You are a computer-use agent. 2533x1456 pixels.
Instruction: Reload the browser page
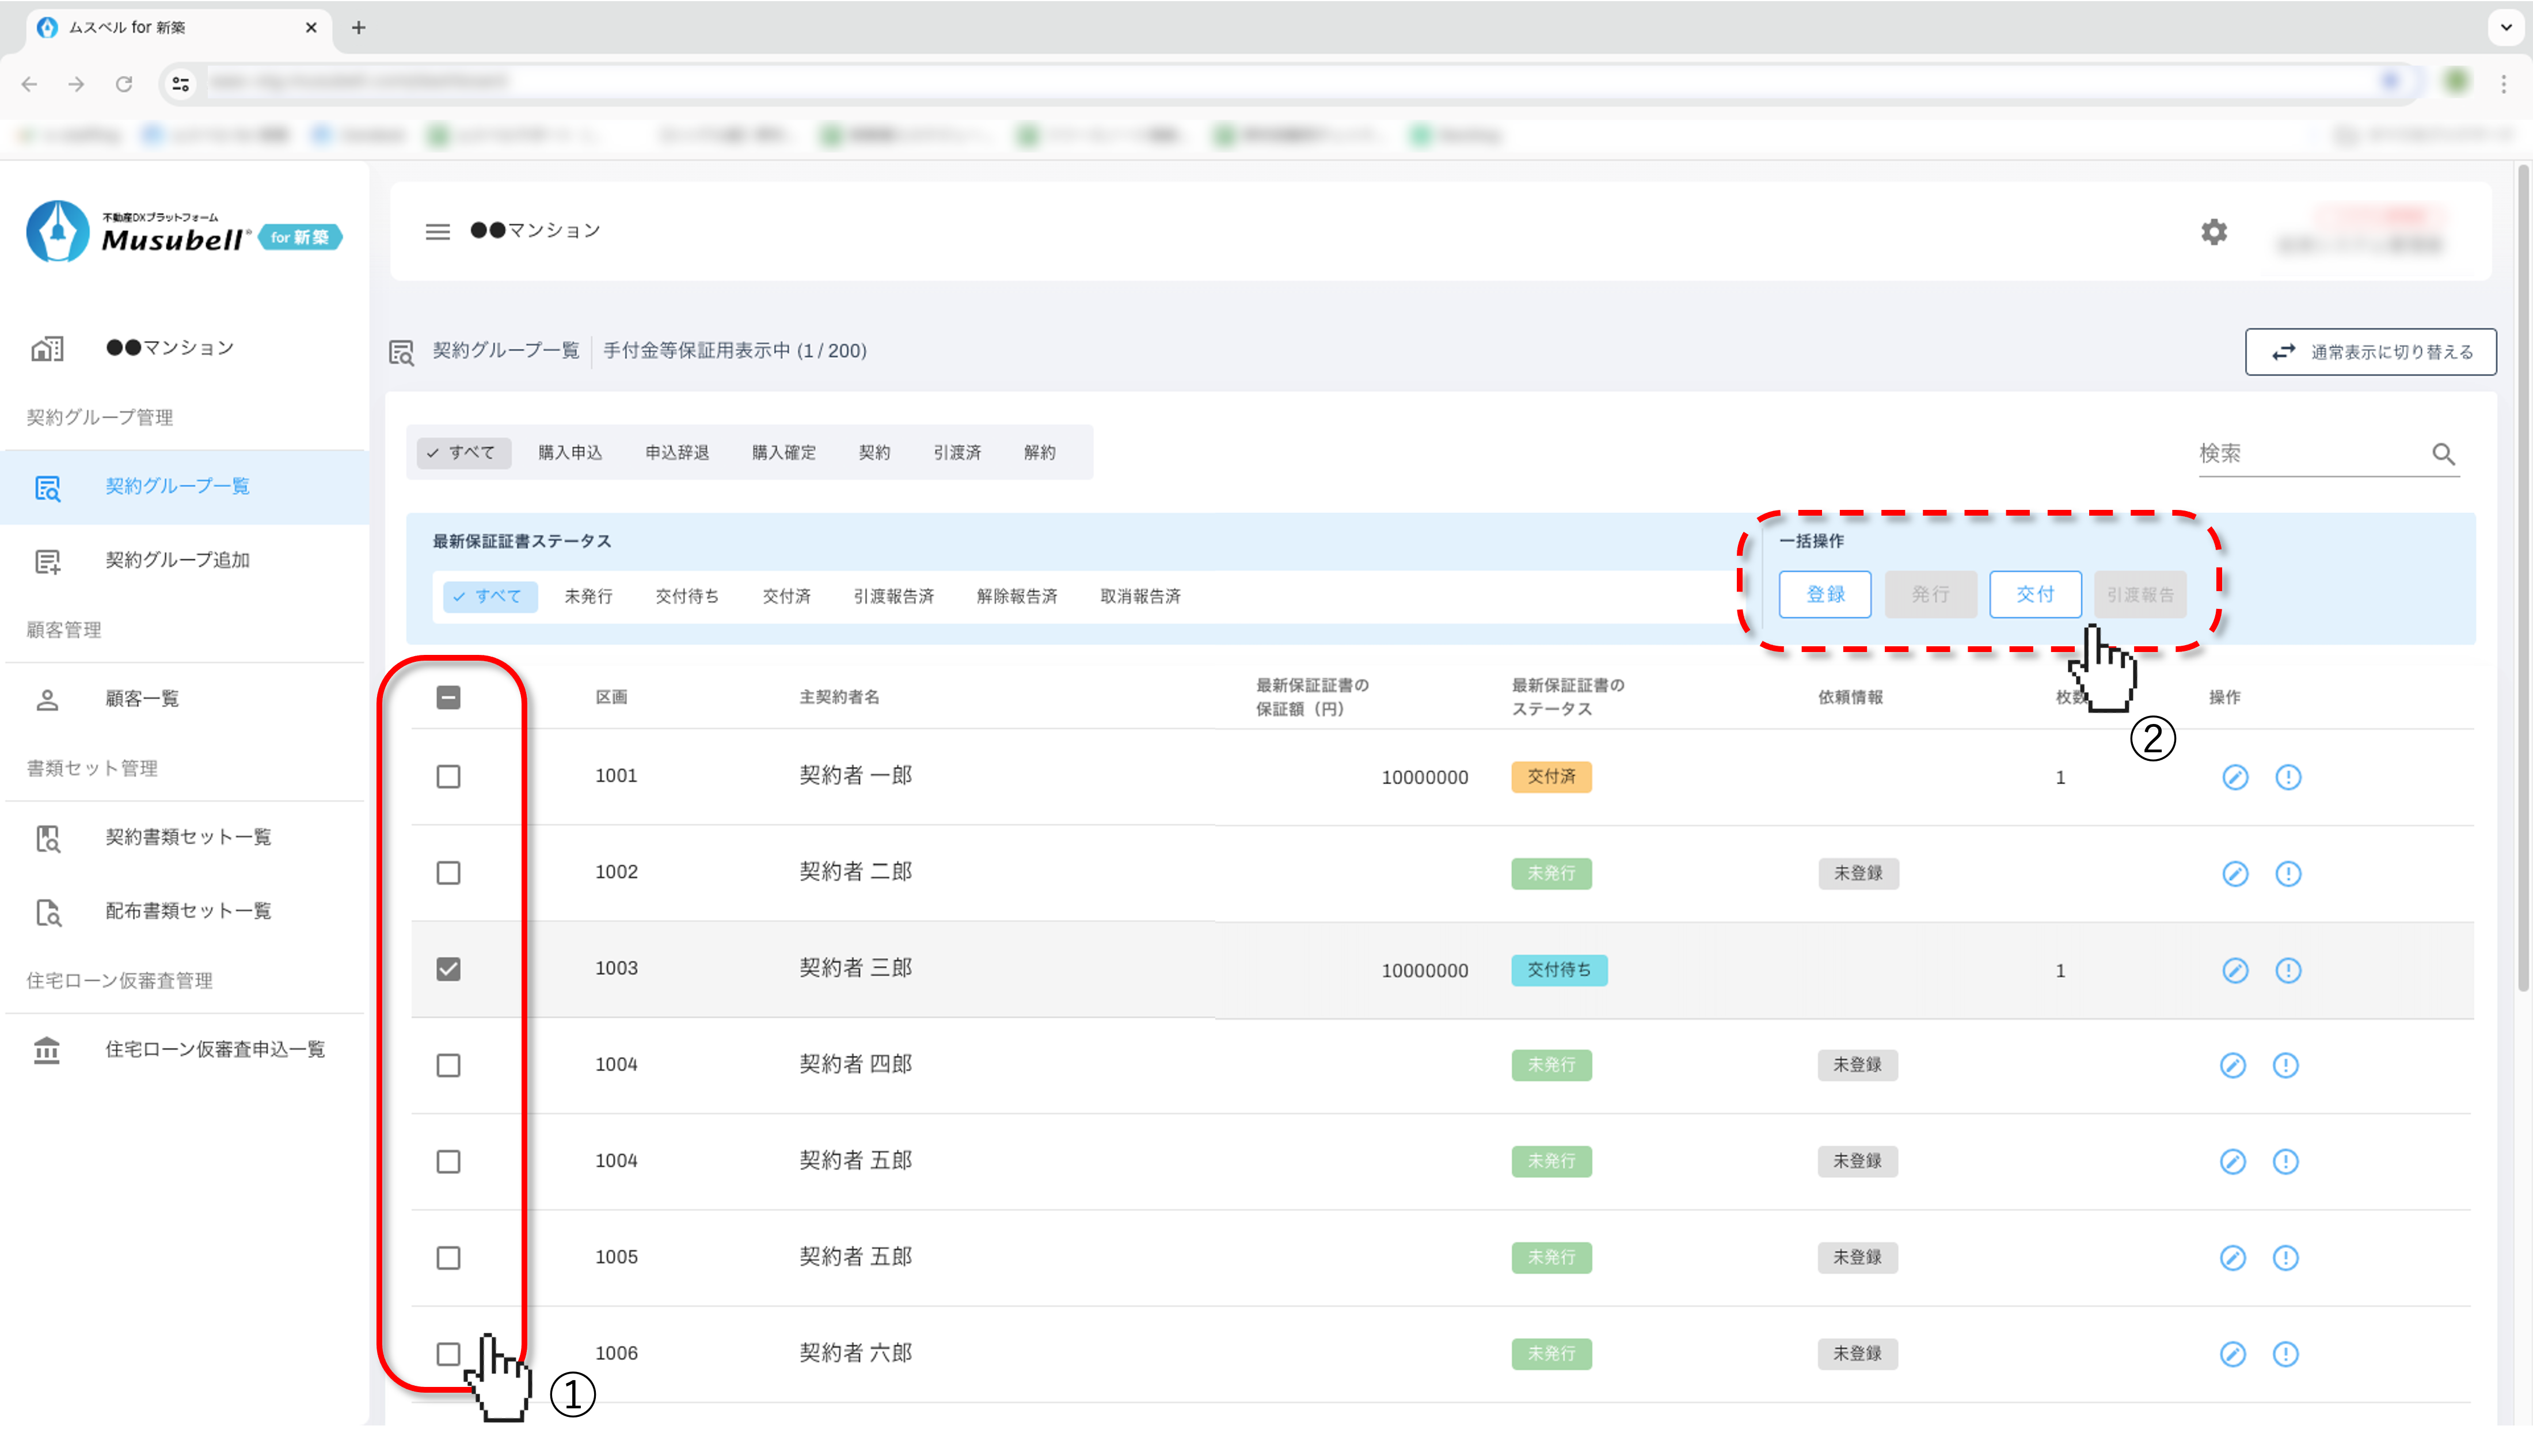pos(124,84)
